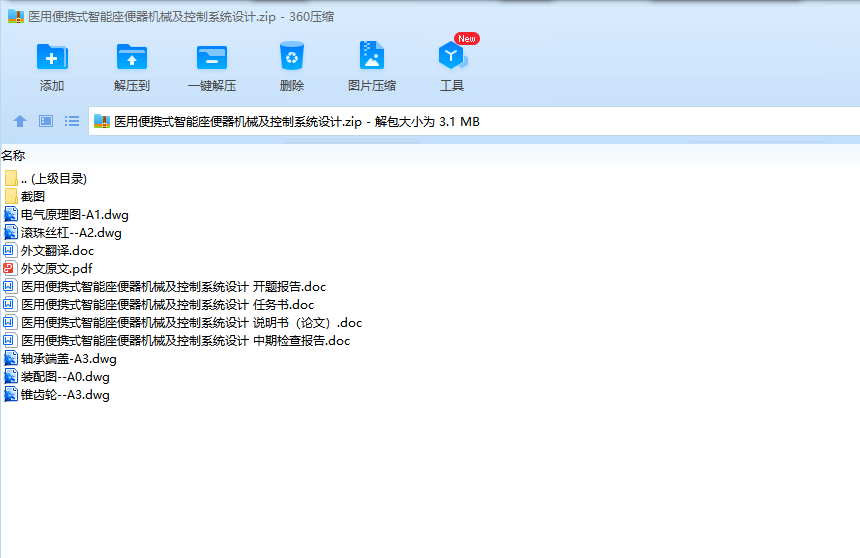Open the 图片压缩 (Image compress) tool
860x558 pixels.
[372, 55]
